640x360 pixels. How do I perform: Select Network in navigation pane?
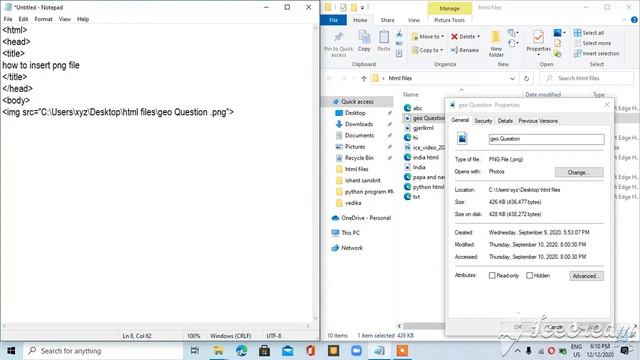point(352,248)
